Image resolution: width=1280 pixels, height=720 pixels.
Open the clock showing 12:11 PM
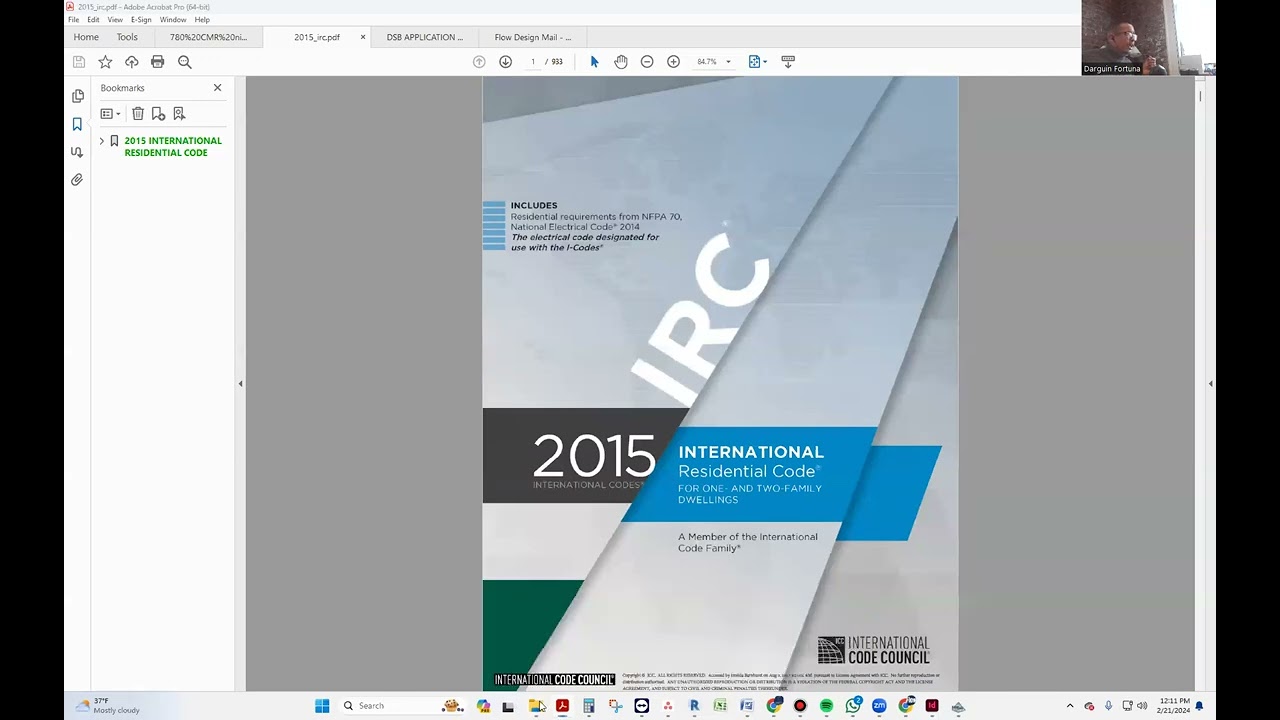tap(1174, 706)
